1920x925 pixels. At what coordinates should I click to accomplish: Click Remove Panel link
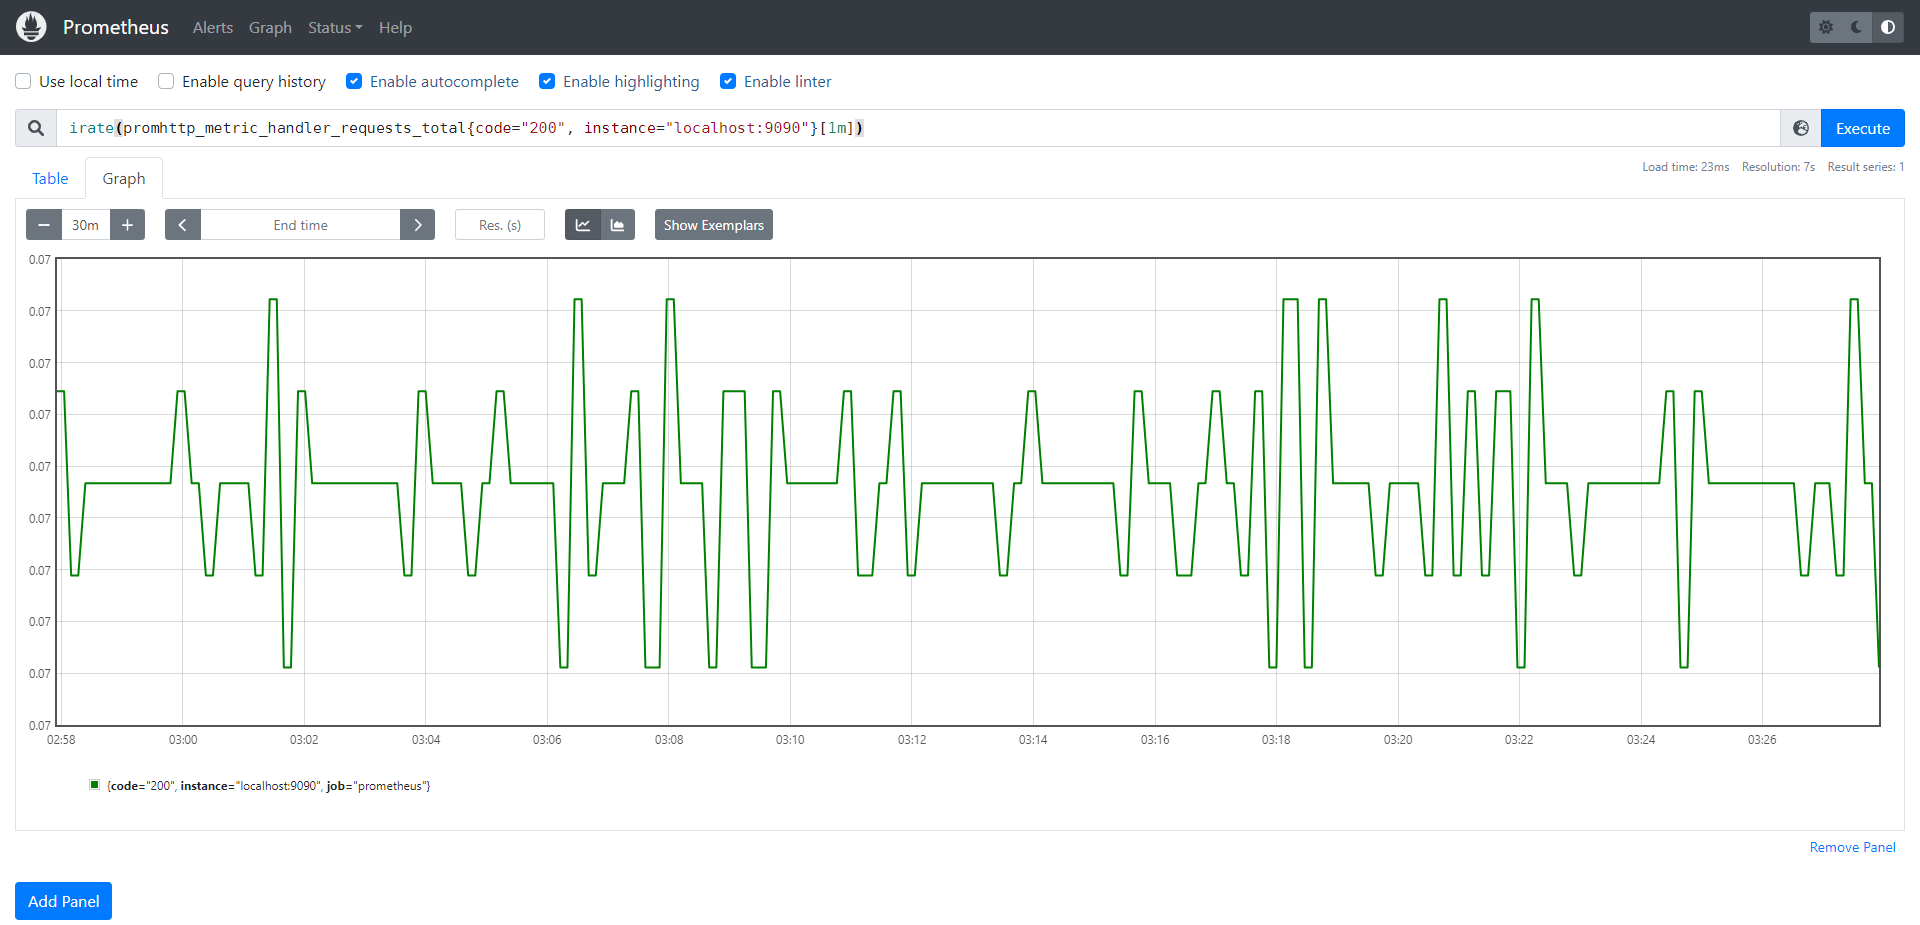click(x=1852, y=847)
